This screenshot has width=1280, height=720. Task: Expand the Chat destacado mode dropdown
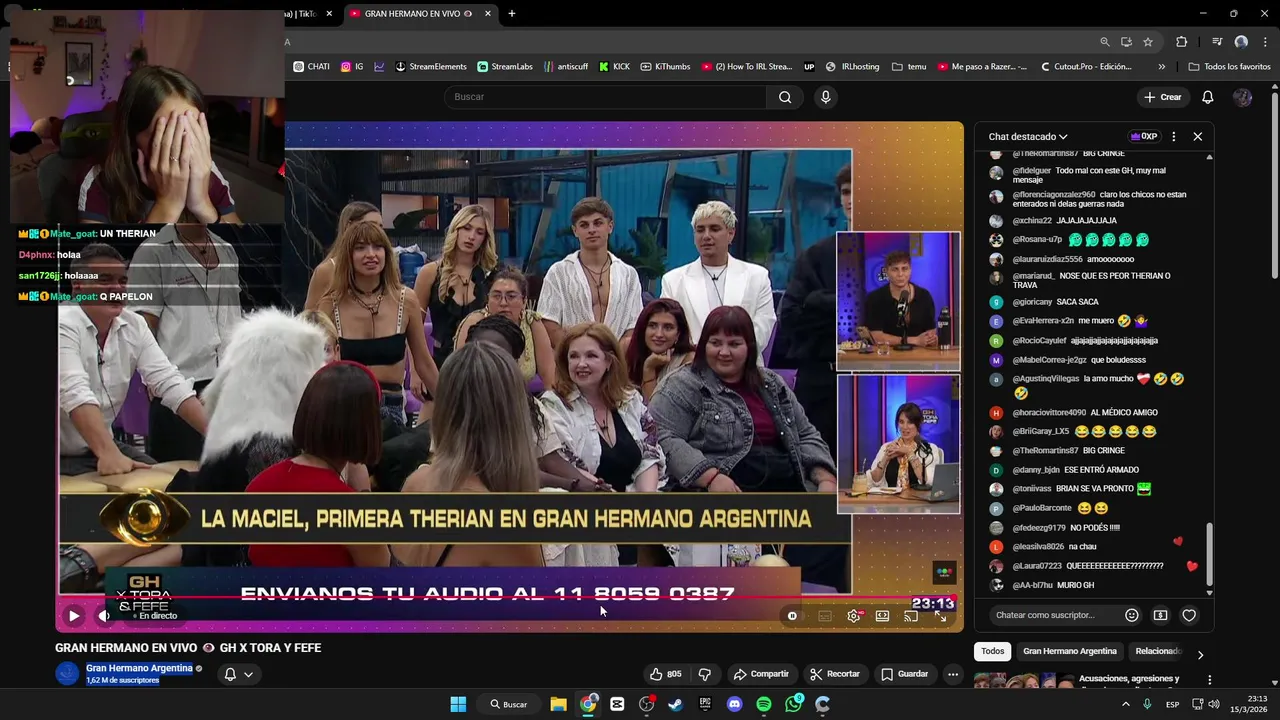[1028, 137]
